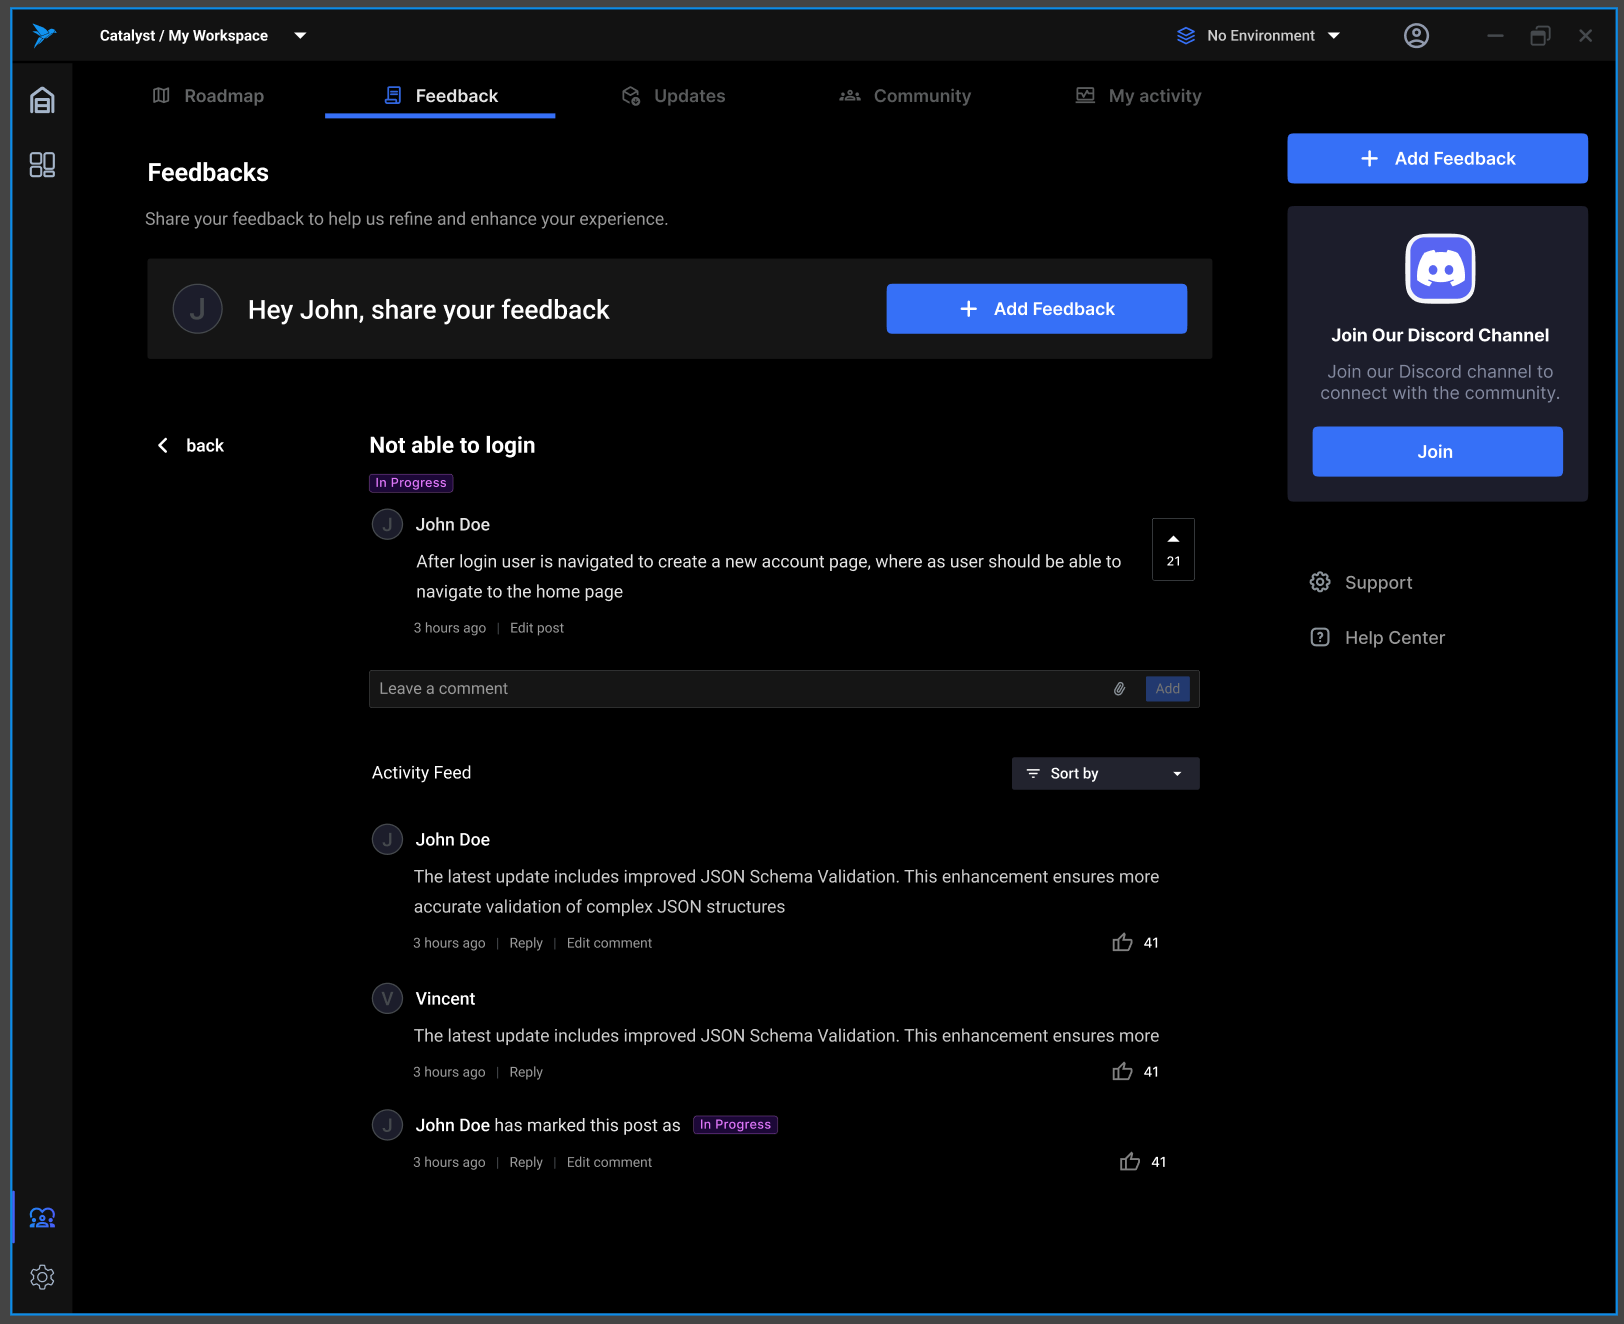This screenshot has width=1624, height=1324.
Task: Click Add Feedback in the right panel
Action: [1437, 158]
